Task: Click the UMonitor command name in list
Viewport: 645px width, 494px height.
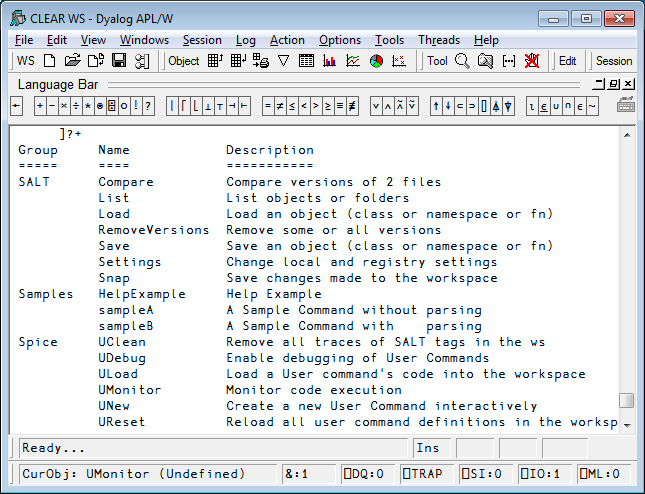Action: pyautogui.click(x=130, y=390)
